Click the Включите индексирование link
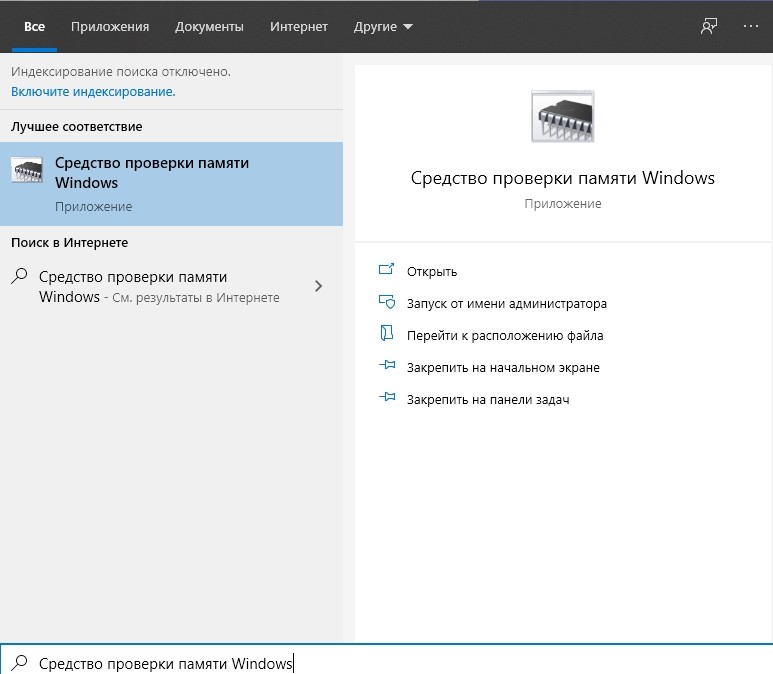773x674 pixels. (x=93, y=92)
